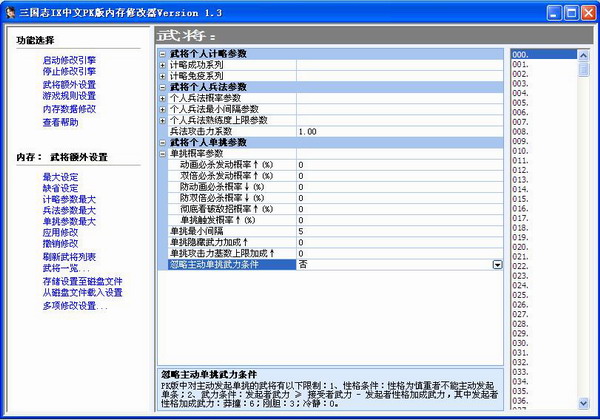Image resolution: width=600 pixels, height=420 pixels.
Task: Click general list scroll down arrow
Action: point(583,403)
